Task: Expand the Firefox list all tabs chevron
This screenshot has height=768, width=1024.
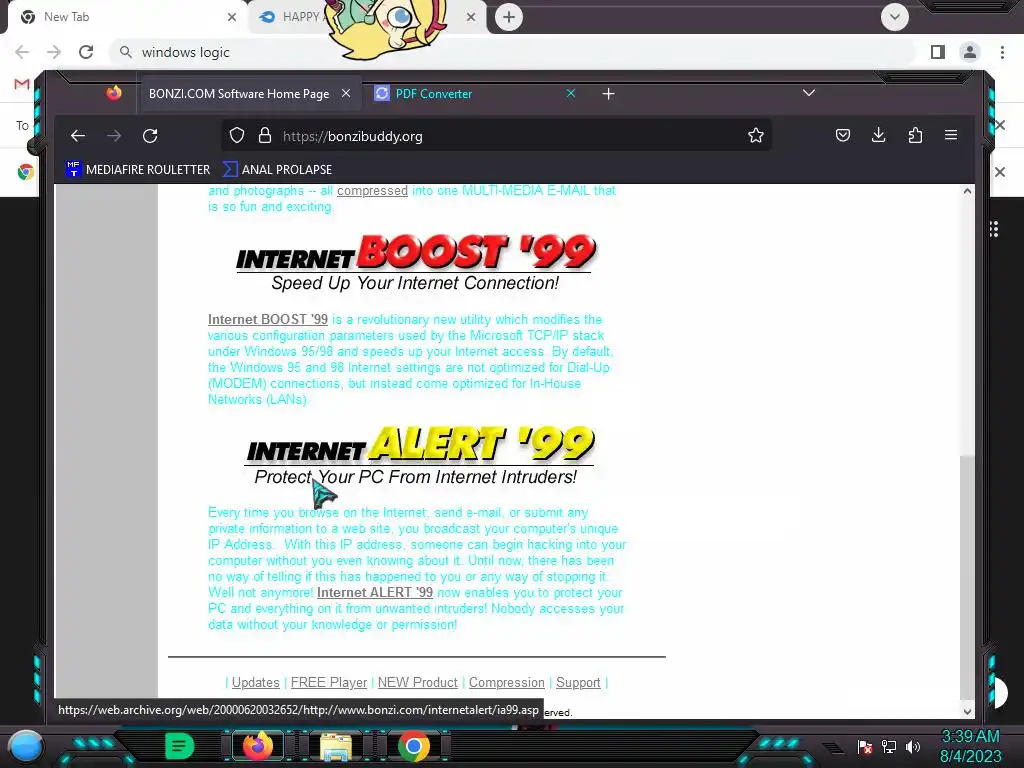Action: click(808, 93)
